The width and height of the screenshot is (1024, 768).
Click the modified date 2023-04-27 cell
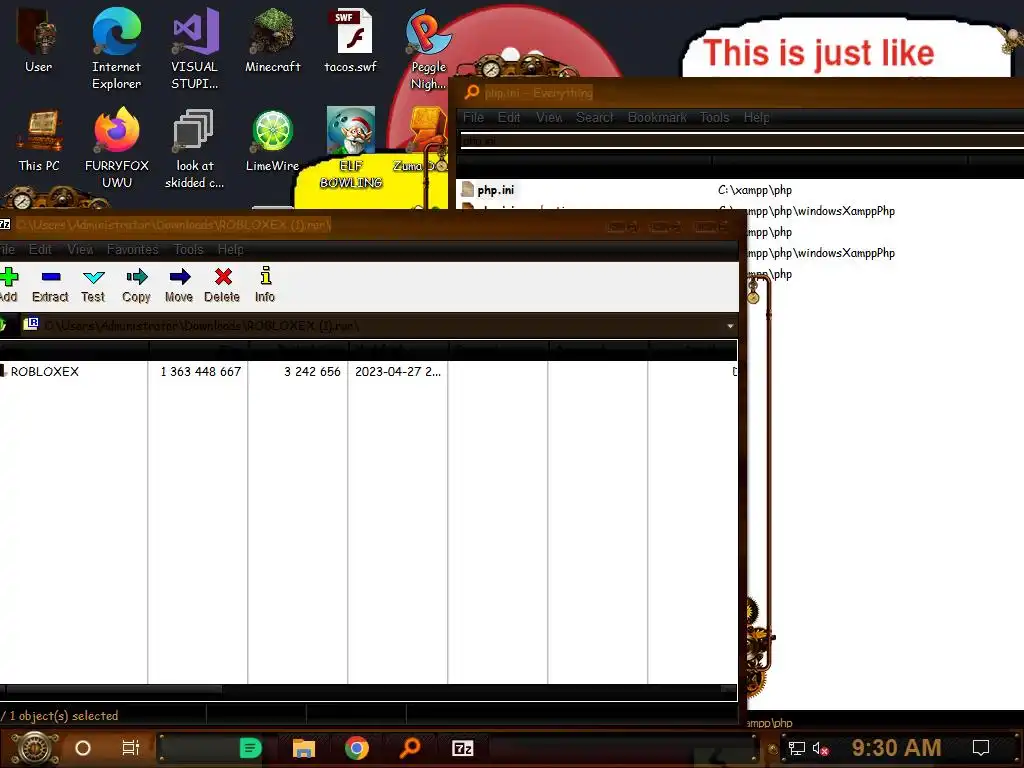[x=398, y=372]
